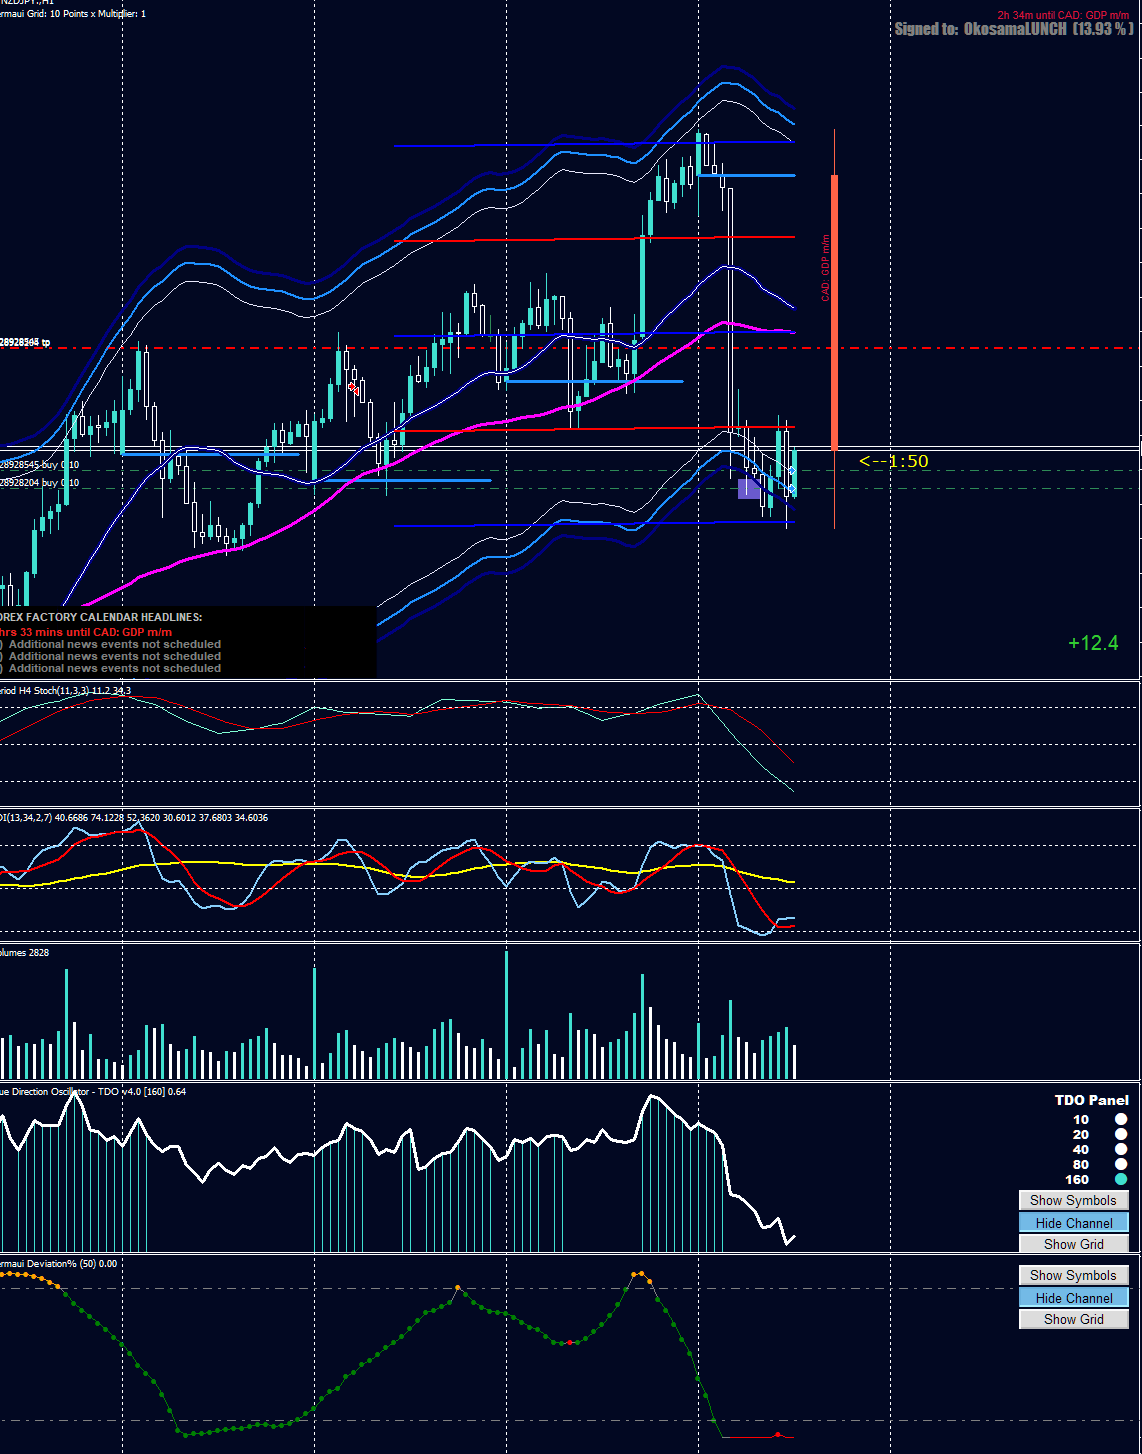Click Show Symbols in the TDO oscillator pane
This screenshot has height=1454, width=1142.
coord(1074,1200)
